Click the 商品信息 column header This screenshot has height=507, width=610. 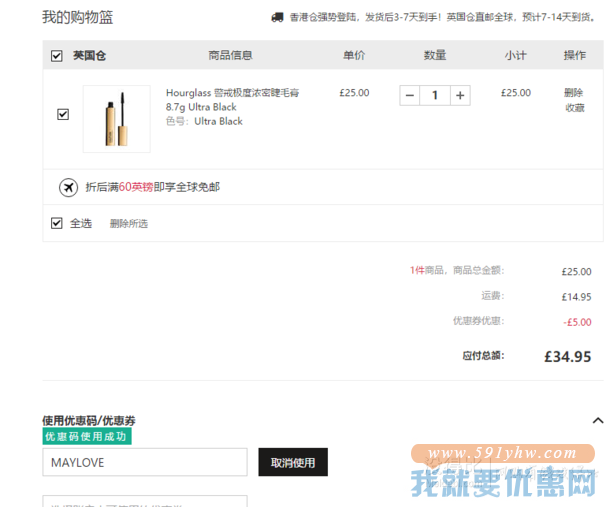pyautogui.click(x=231, y=55)
